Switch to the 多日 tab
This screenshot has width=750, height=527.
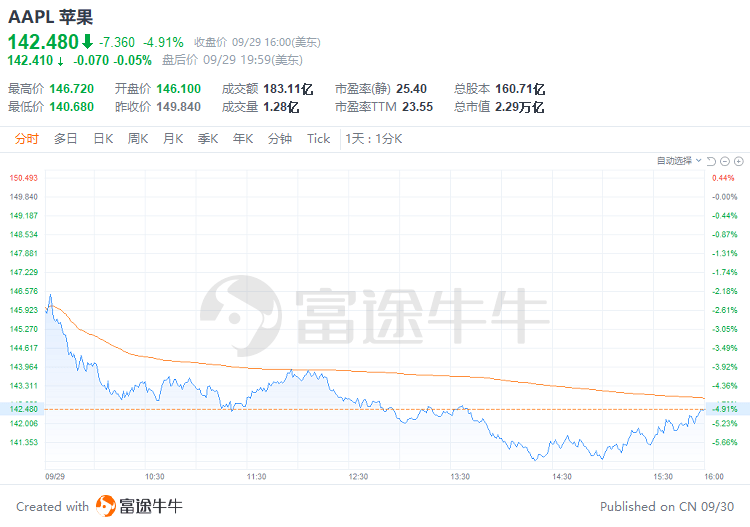[66, 139]
